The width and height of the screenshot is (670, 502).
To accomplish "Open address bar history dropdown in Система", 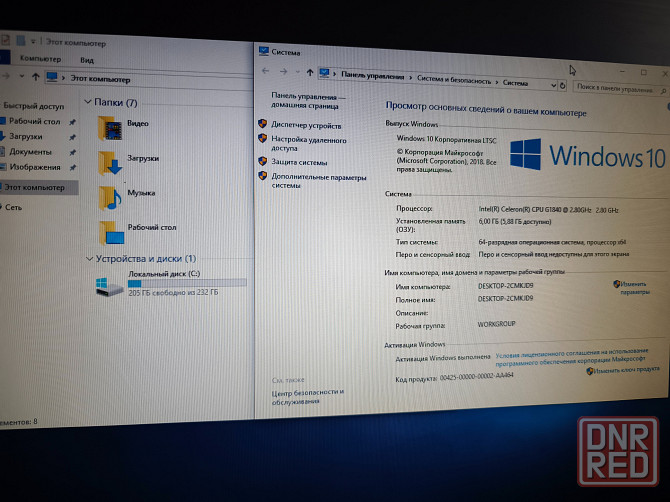I will (x=553, y=85).
